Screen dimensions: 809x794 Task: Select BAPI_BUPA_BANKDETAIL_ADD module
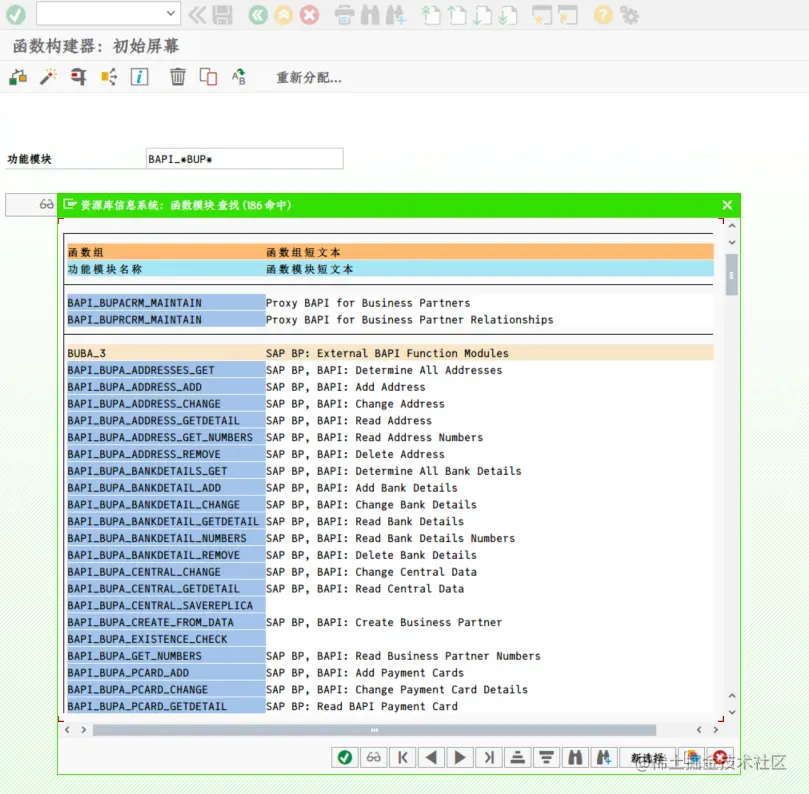pos(166,488)
